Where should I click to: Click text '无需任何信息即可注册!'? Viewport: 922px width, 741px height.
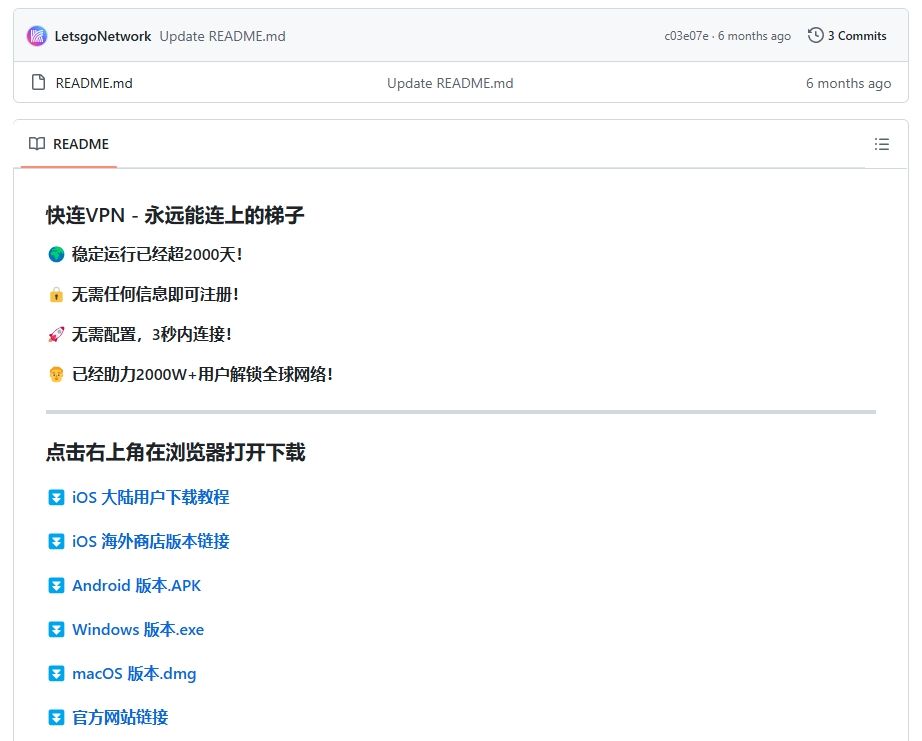(155, 295)
